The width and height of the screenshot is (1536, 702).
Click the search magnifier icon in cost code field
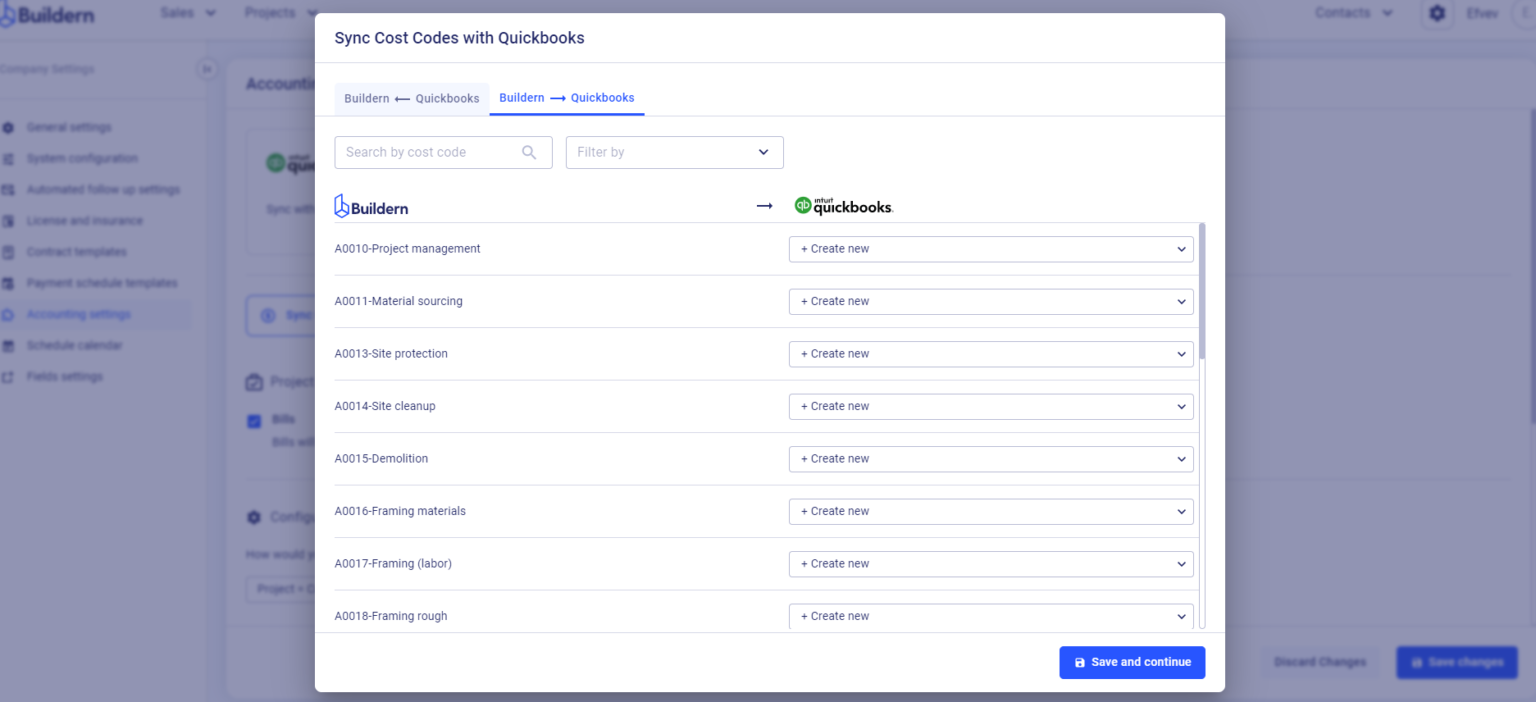point(529,152)
